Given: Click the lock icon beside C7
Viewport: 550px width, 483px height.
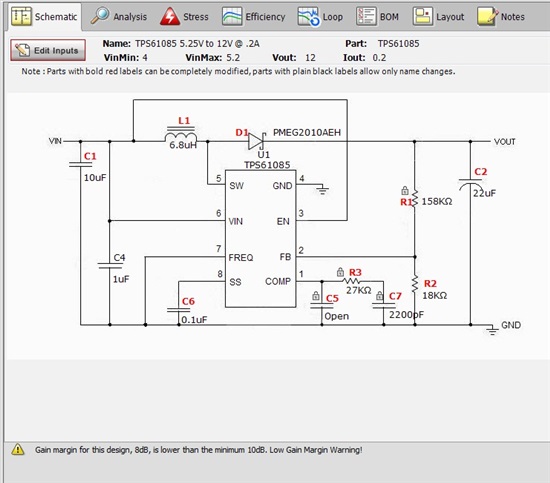Looking at the screenshot, I should point(380,296).
